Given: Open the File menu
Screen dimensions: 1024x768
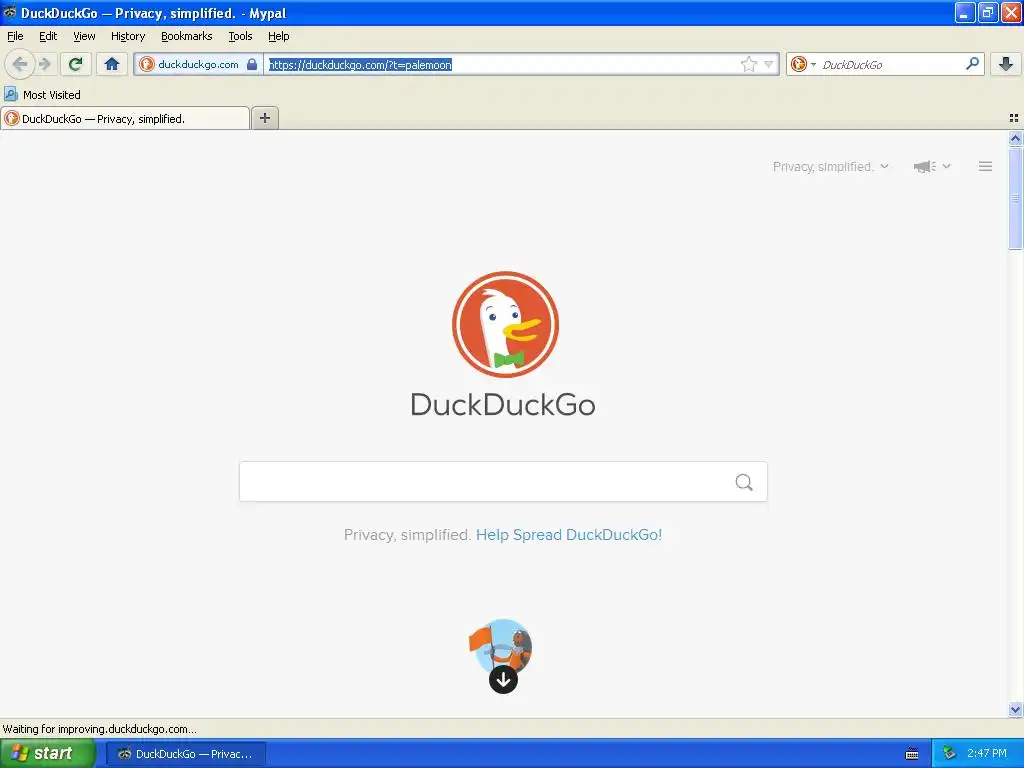Looking at the screenshot, I should coord(15,36).
